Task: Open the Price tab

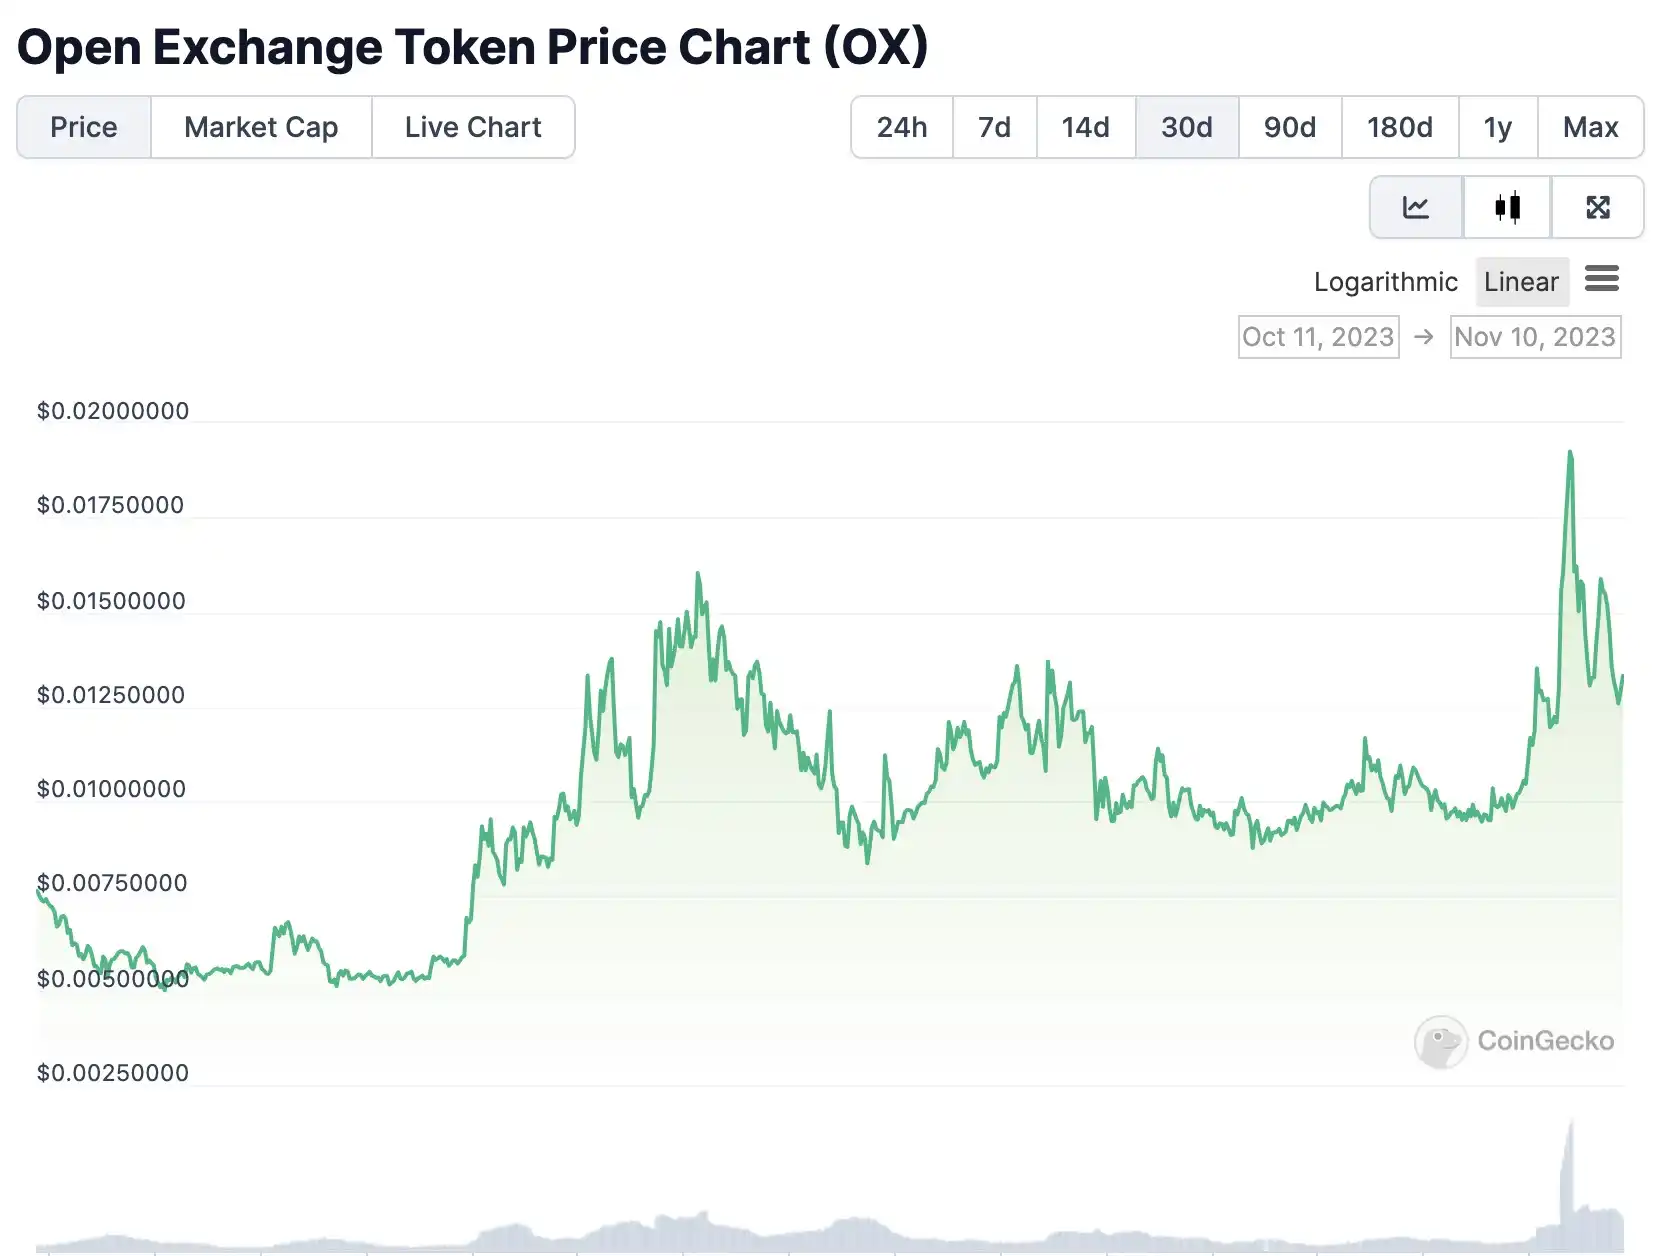Action: pyautogui.click(x=84, y=127)
